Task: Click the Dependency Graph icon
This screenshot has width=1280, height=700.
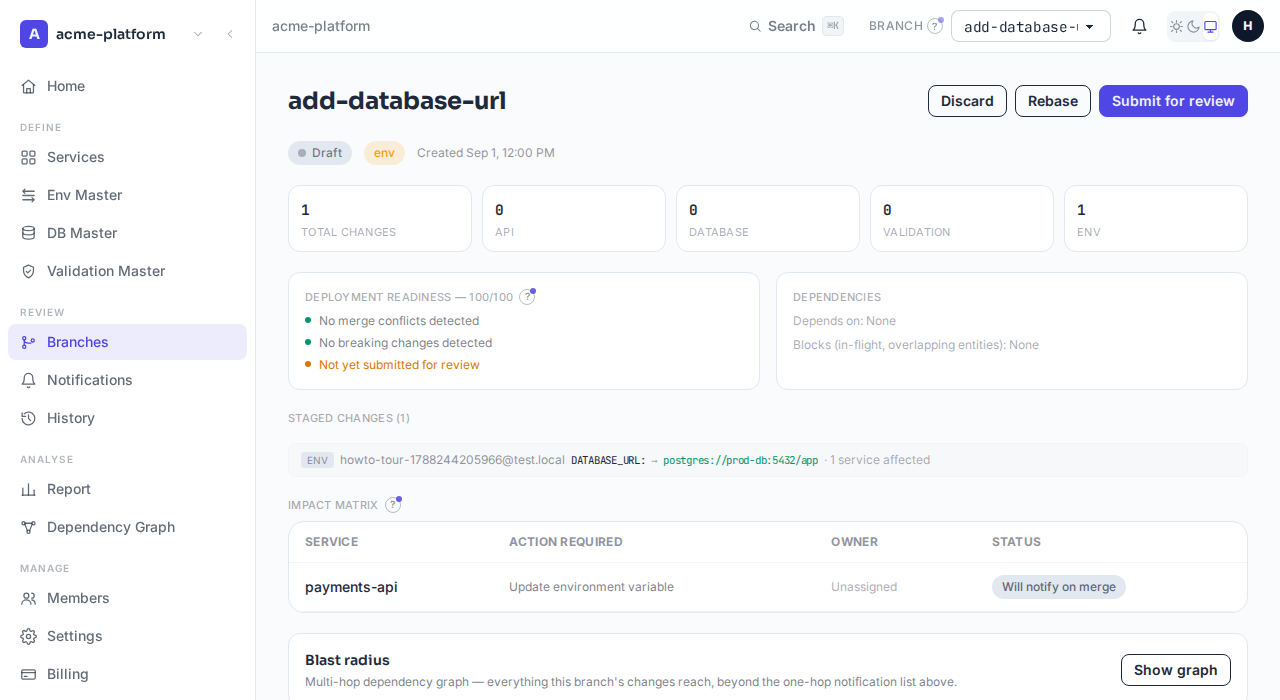Action: pos(28,527)
